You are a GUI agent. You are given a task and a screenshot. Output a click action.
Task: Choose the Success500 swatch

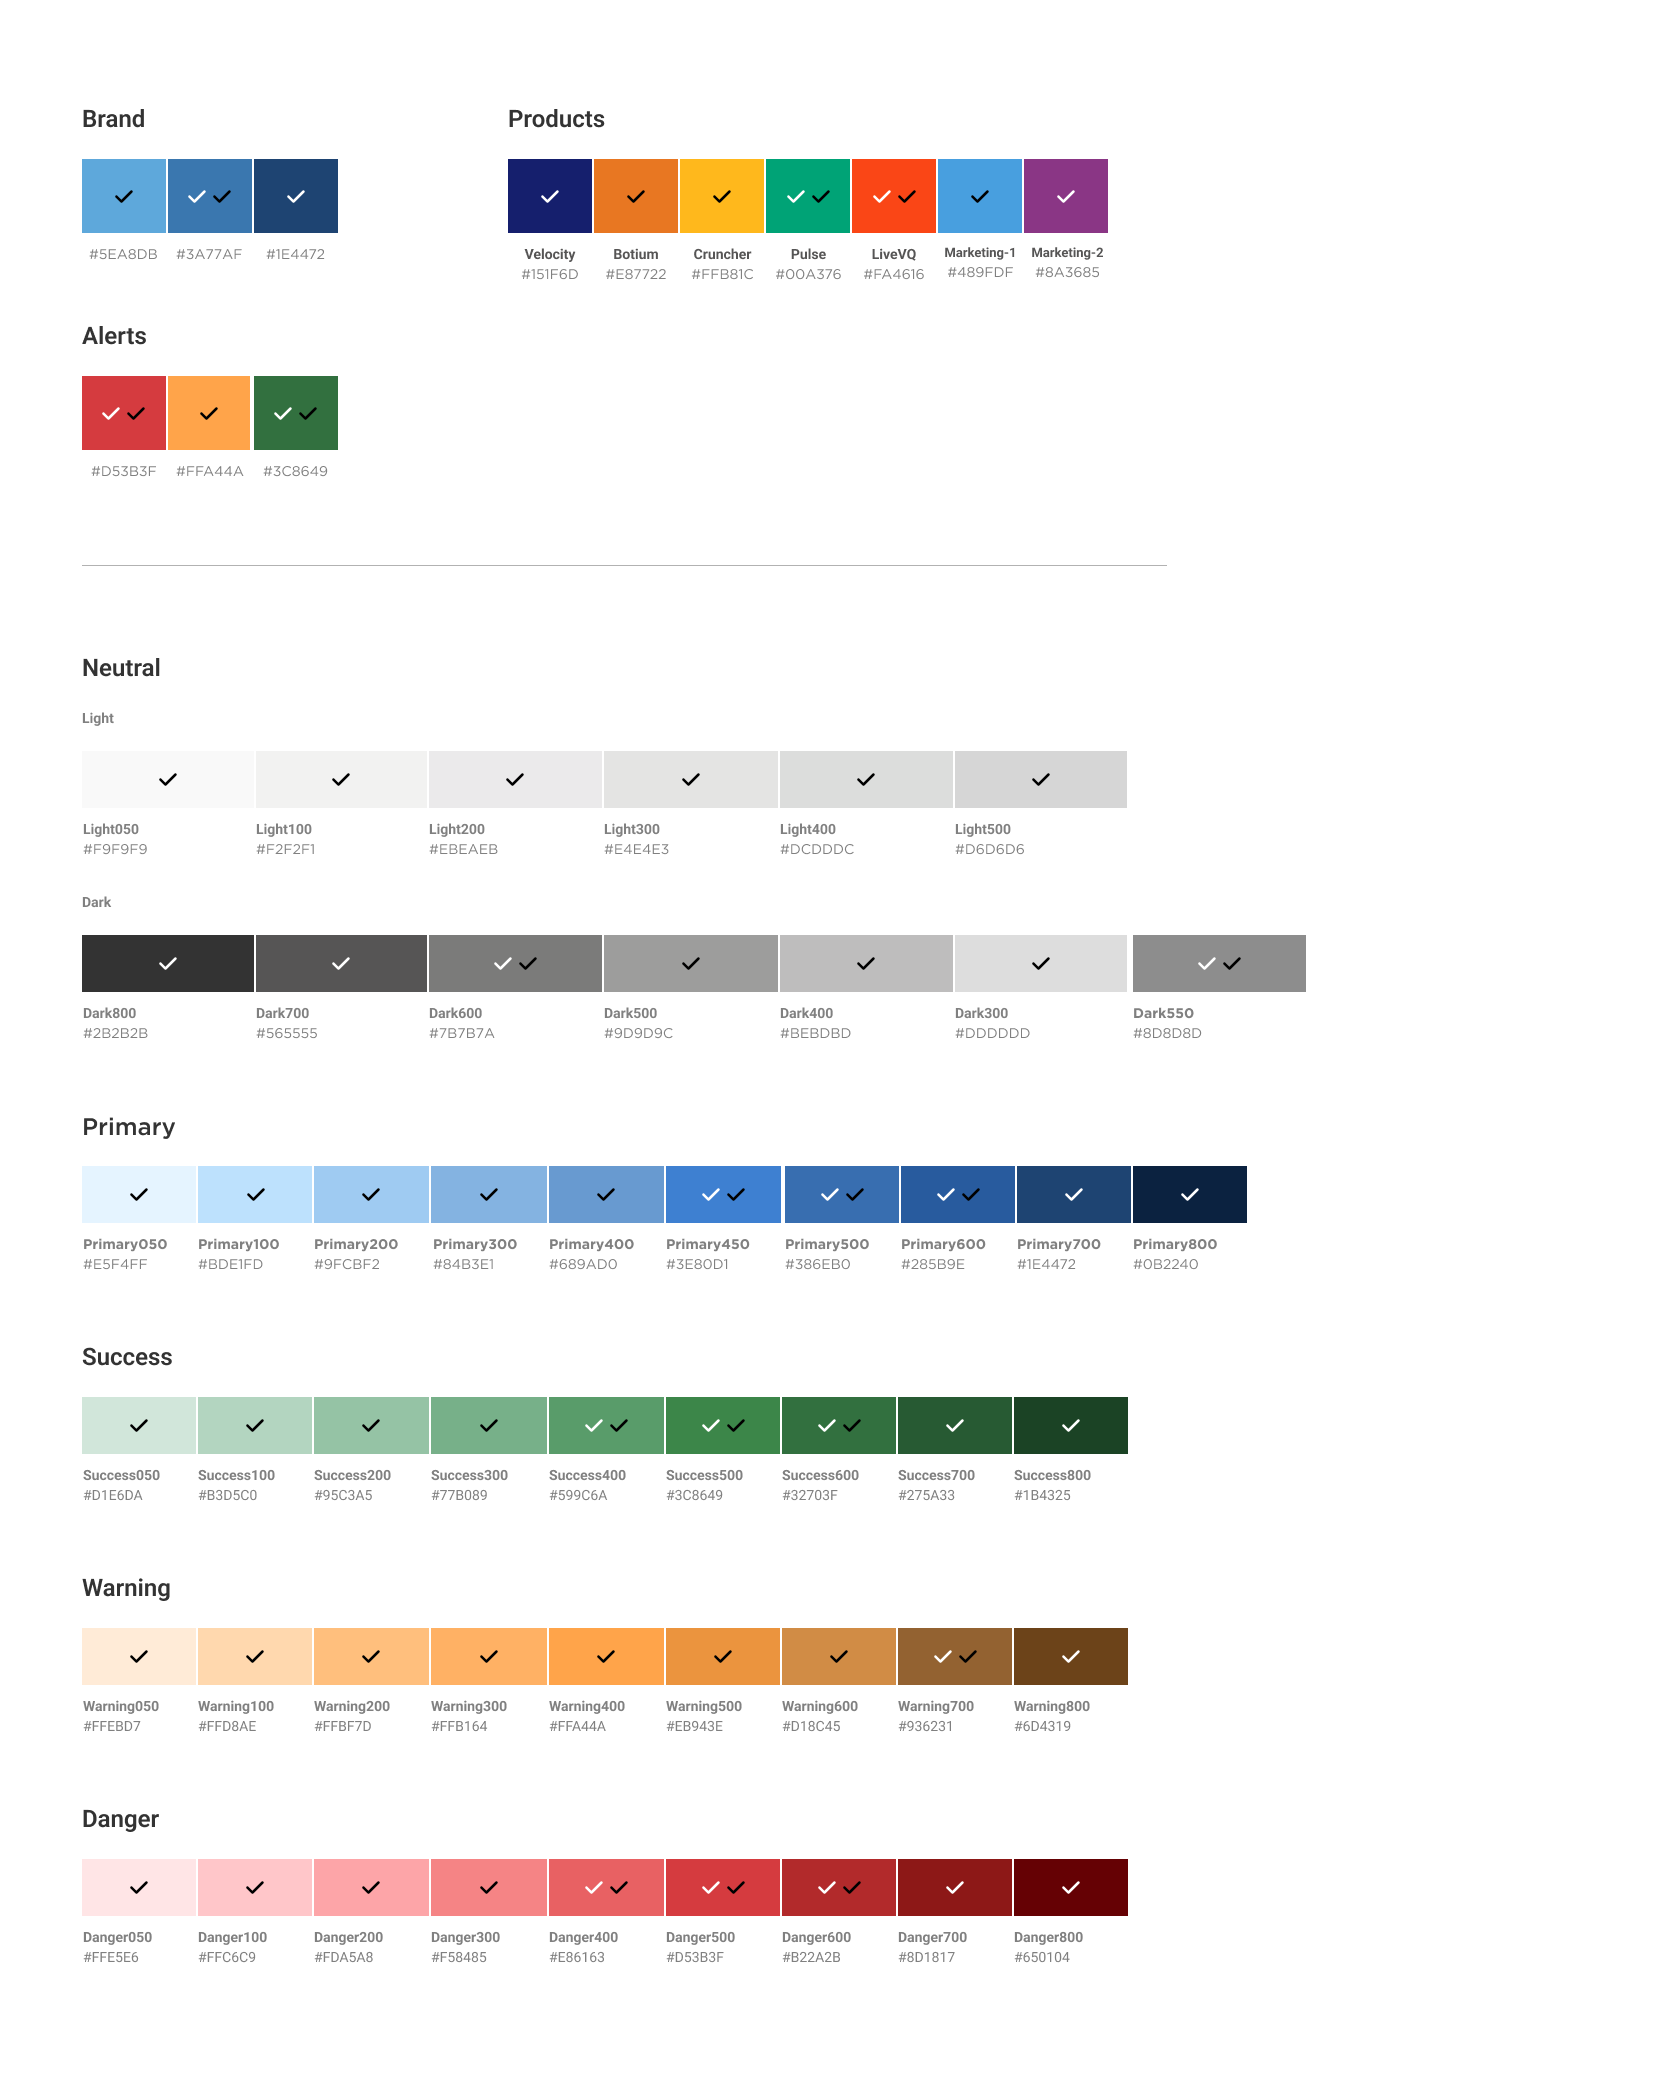[x=723, y=1425]
